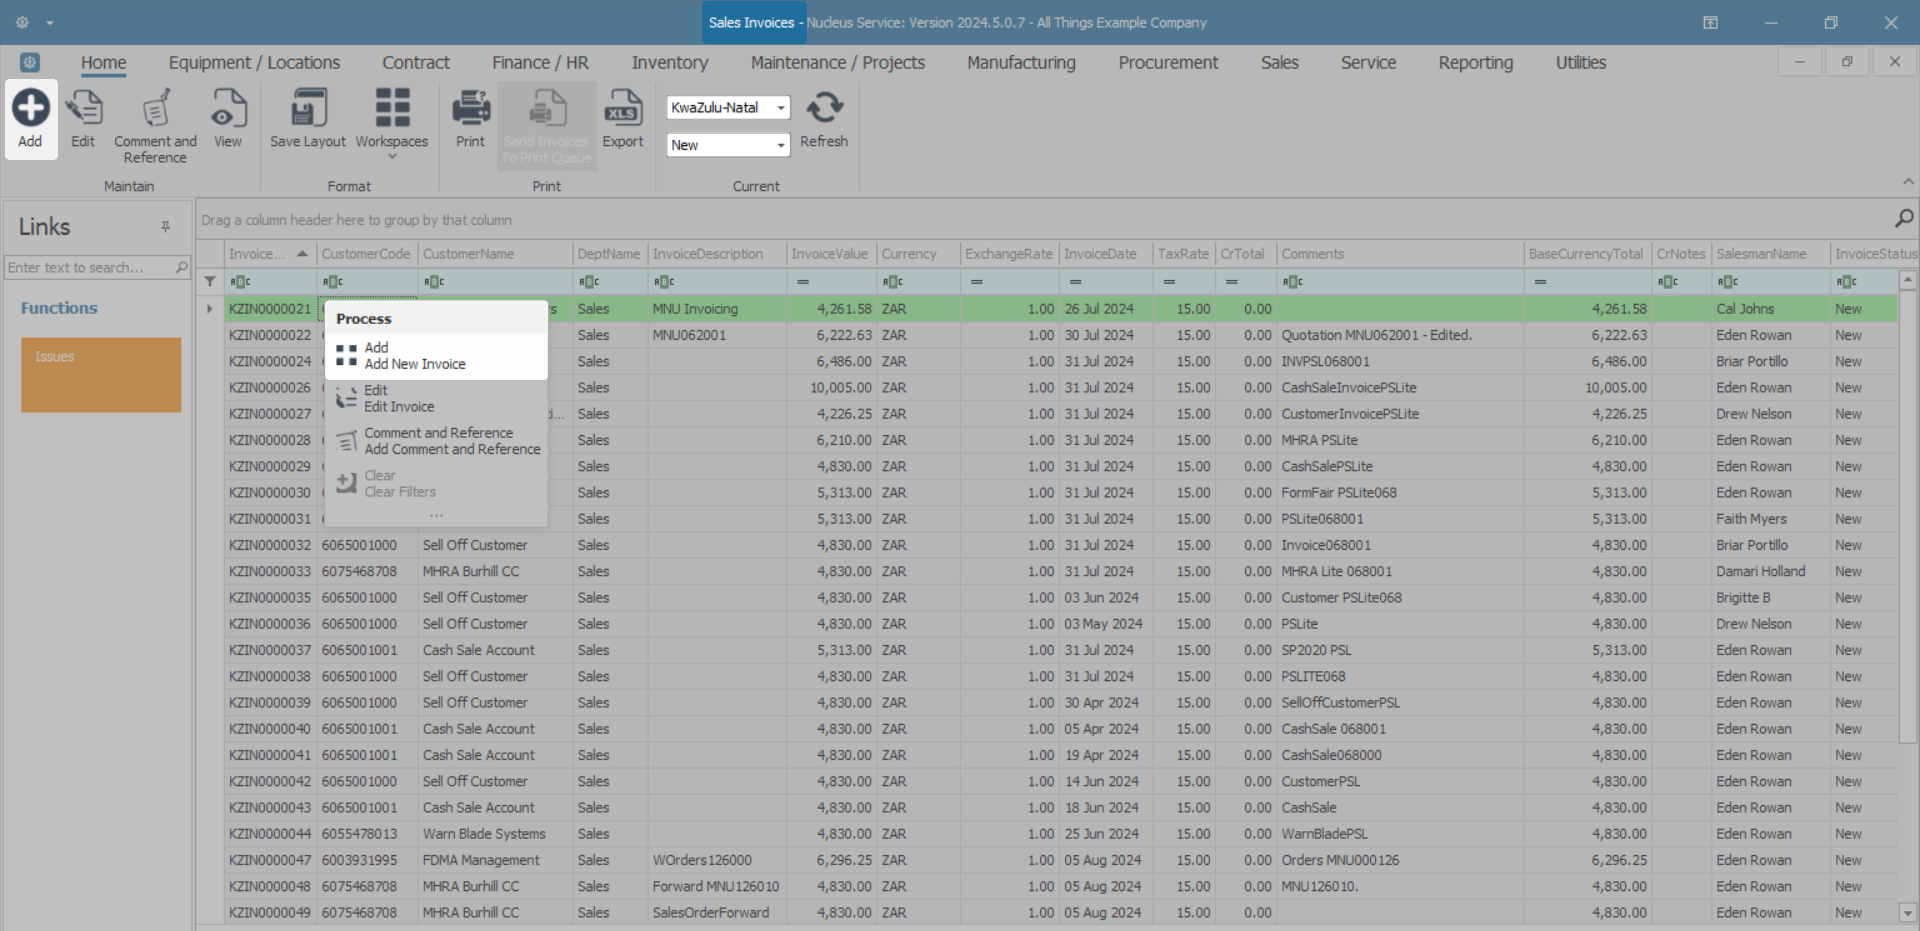Open the Inventory tab

tap(670, 63)
